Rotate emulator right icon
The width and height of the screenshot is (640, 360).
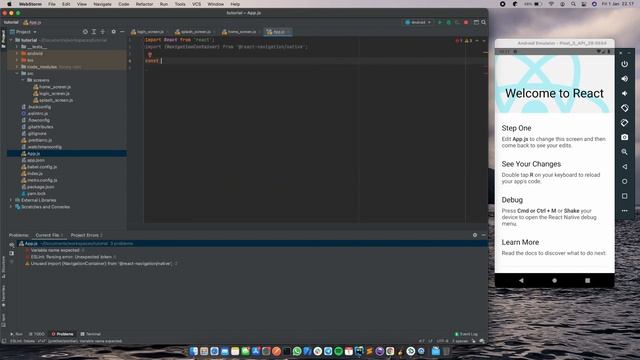[x=624, y=123]
